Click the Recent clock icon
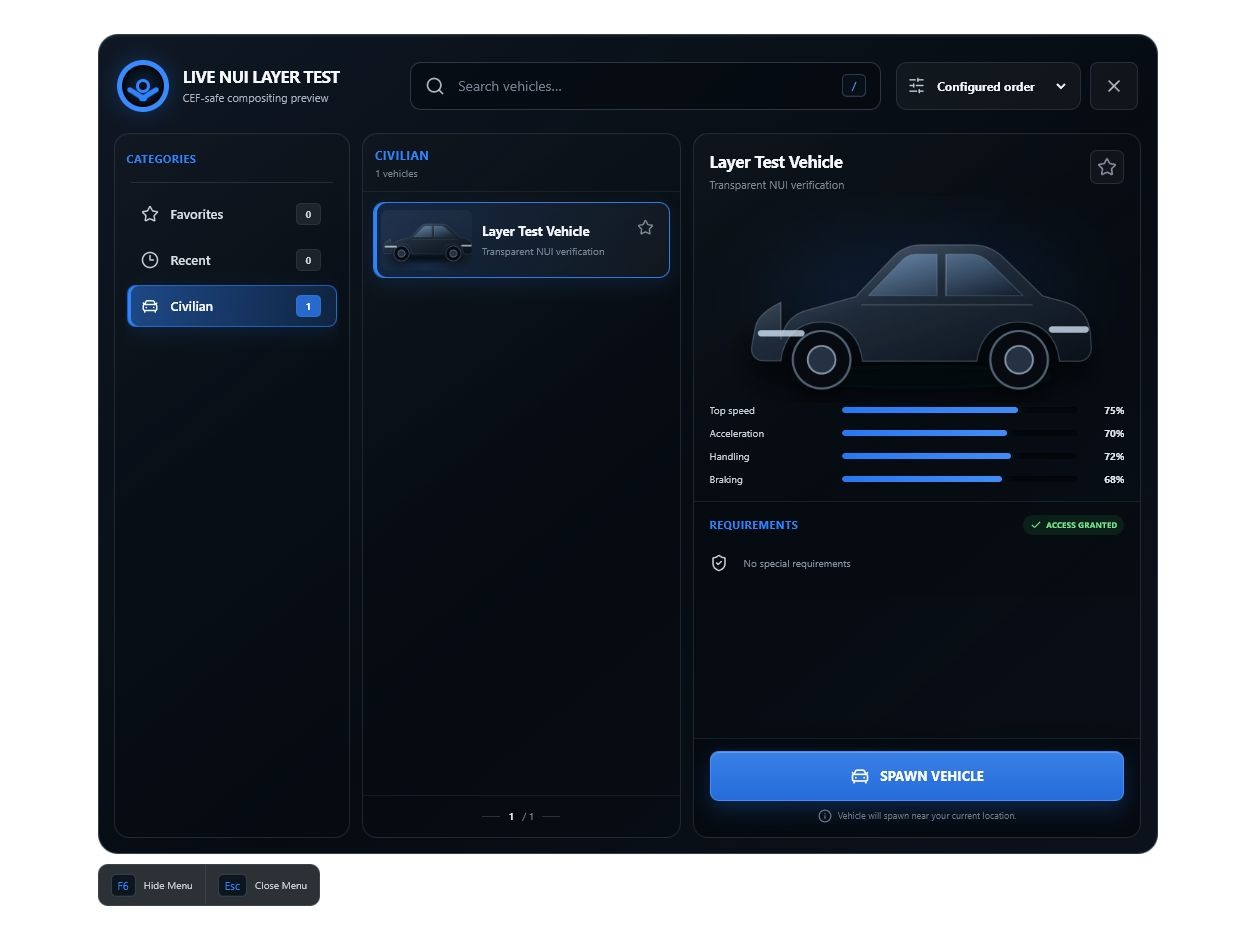 pos(150,260)
